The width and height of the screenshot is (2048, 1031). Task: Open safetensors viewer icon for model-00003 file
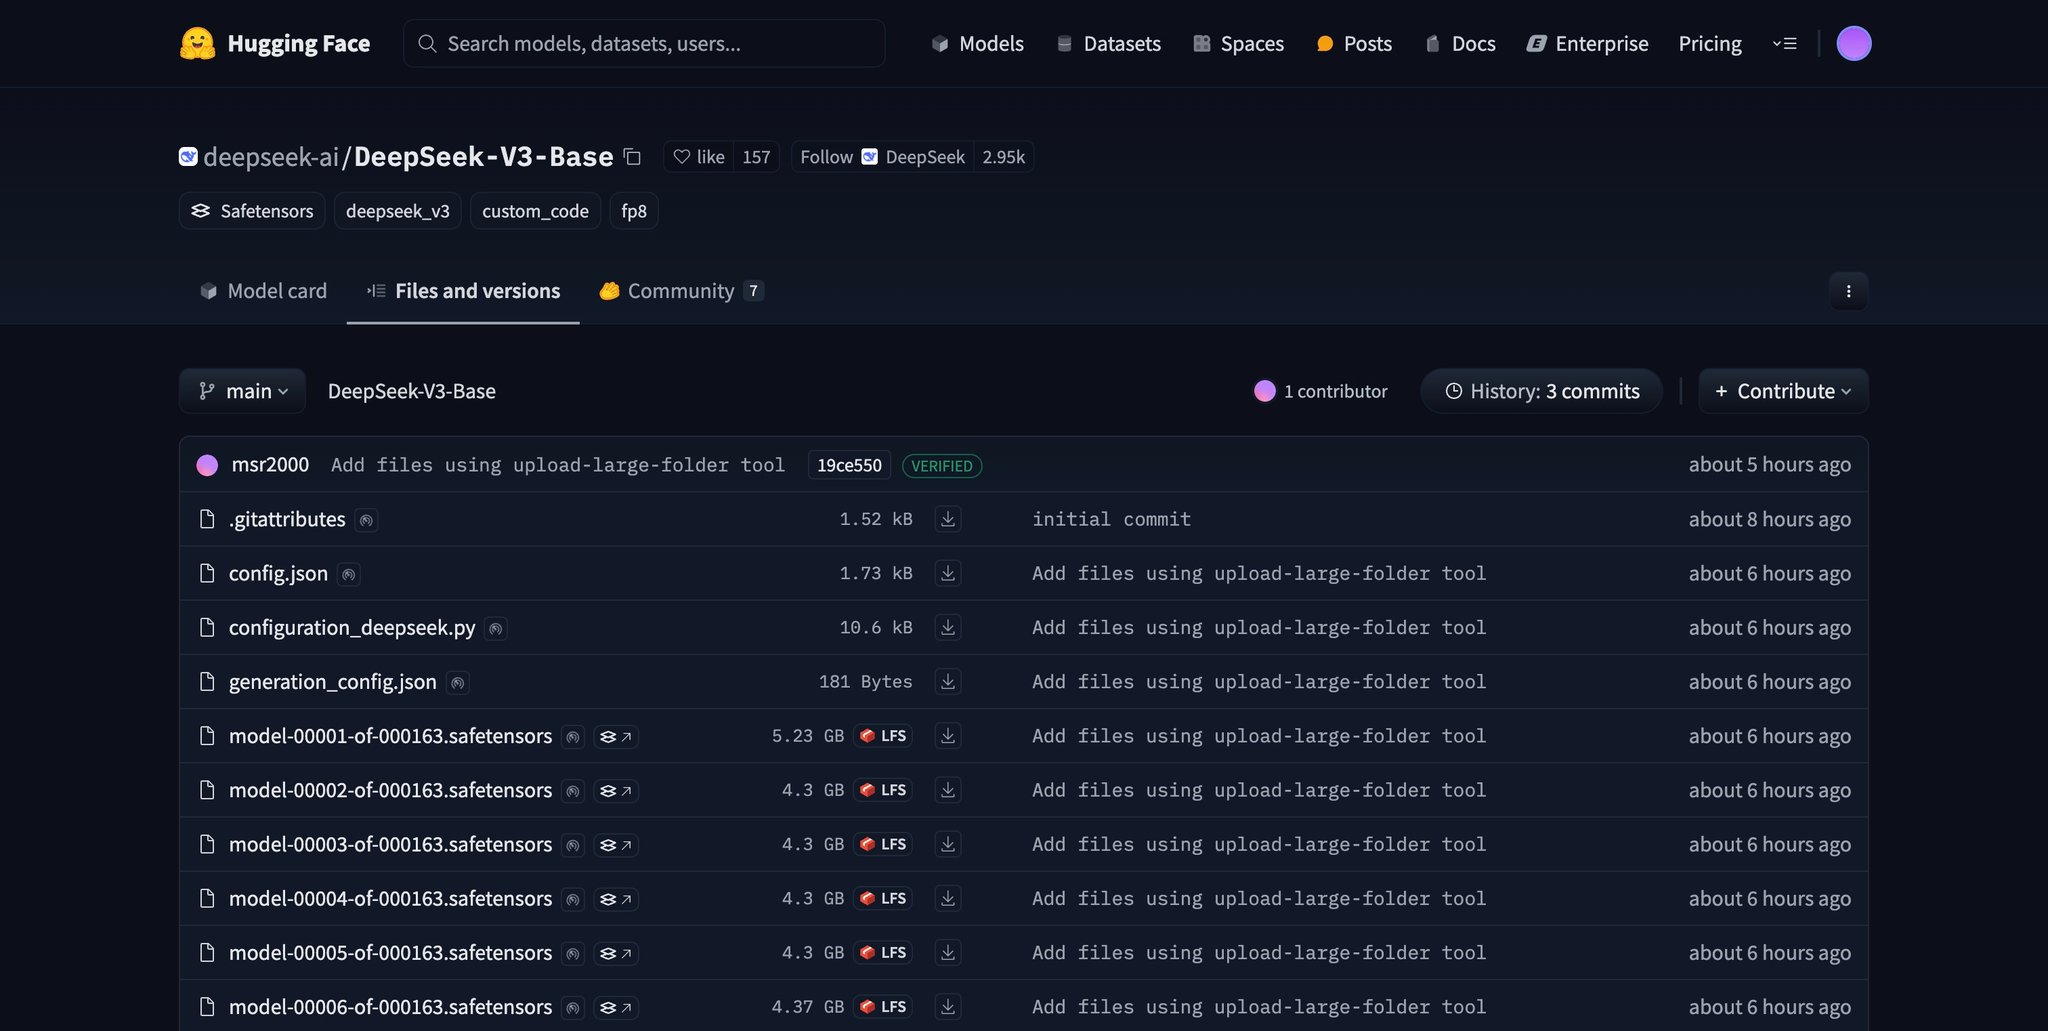[615, 845]
